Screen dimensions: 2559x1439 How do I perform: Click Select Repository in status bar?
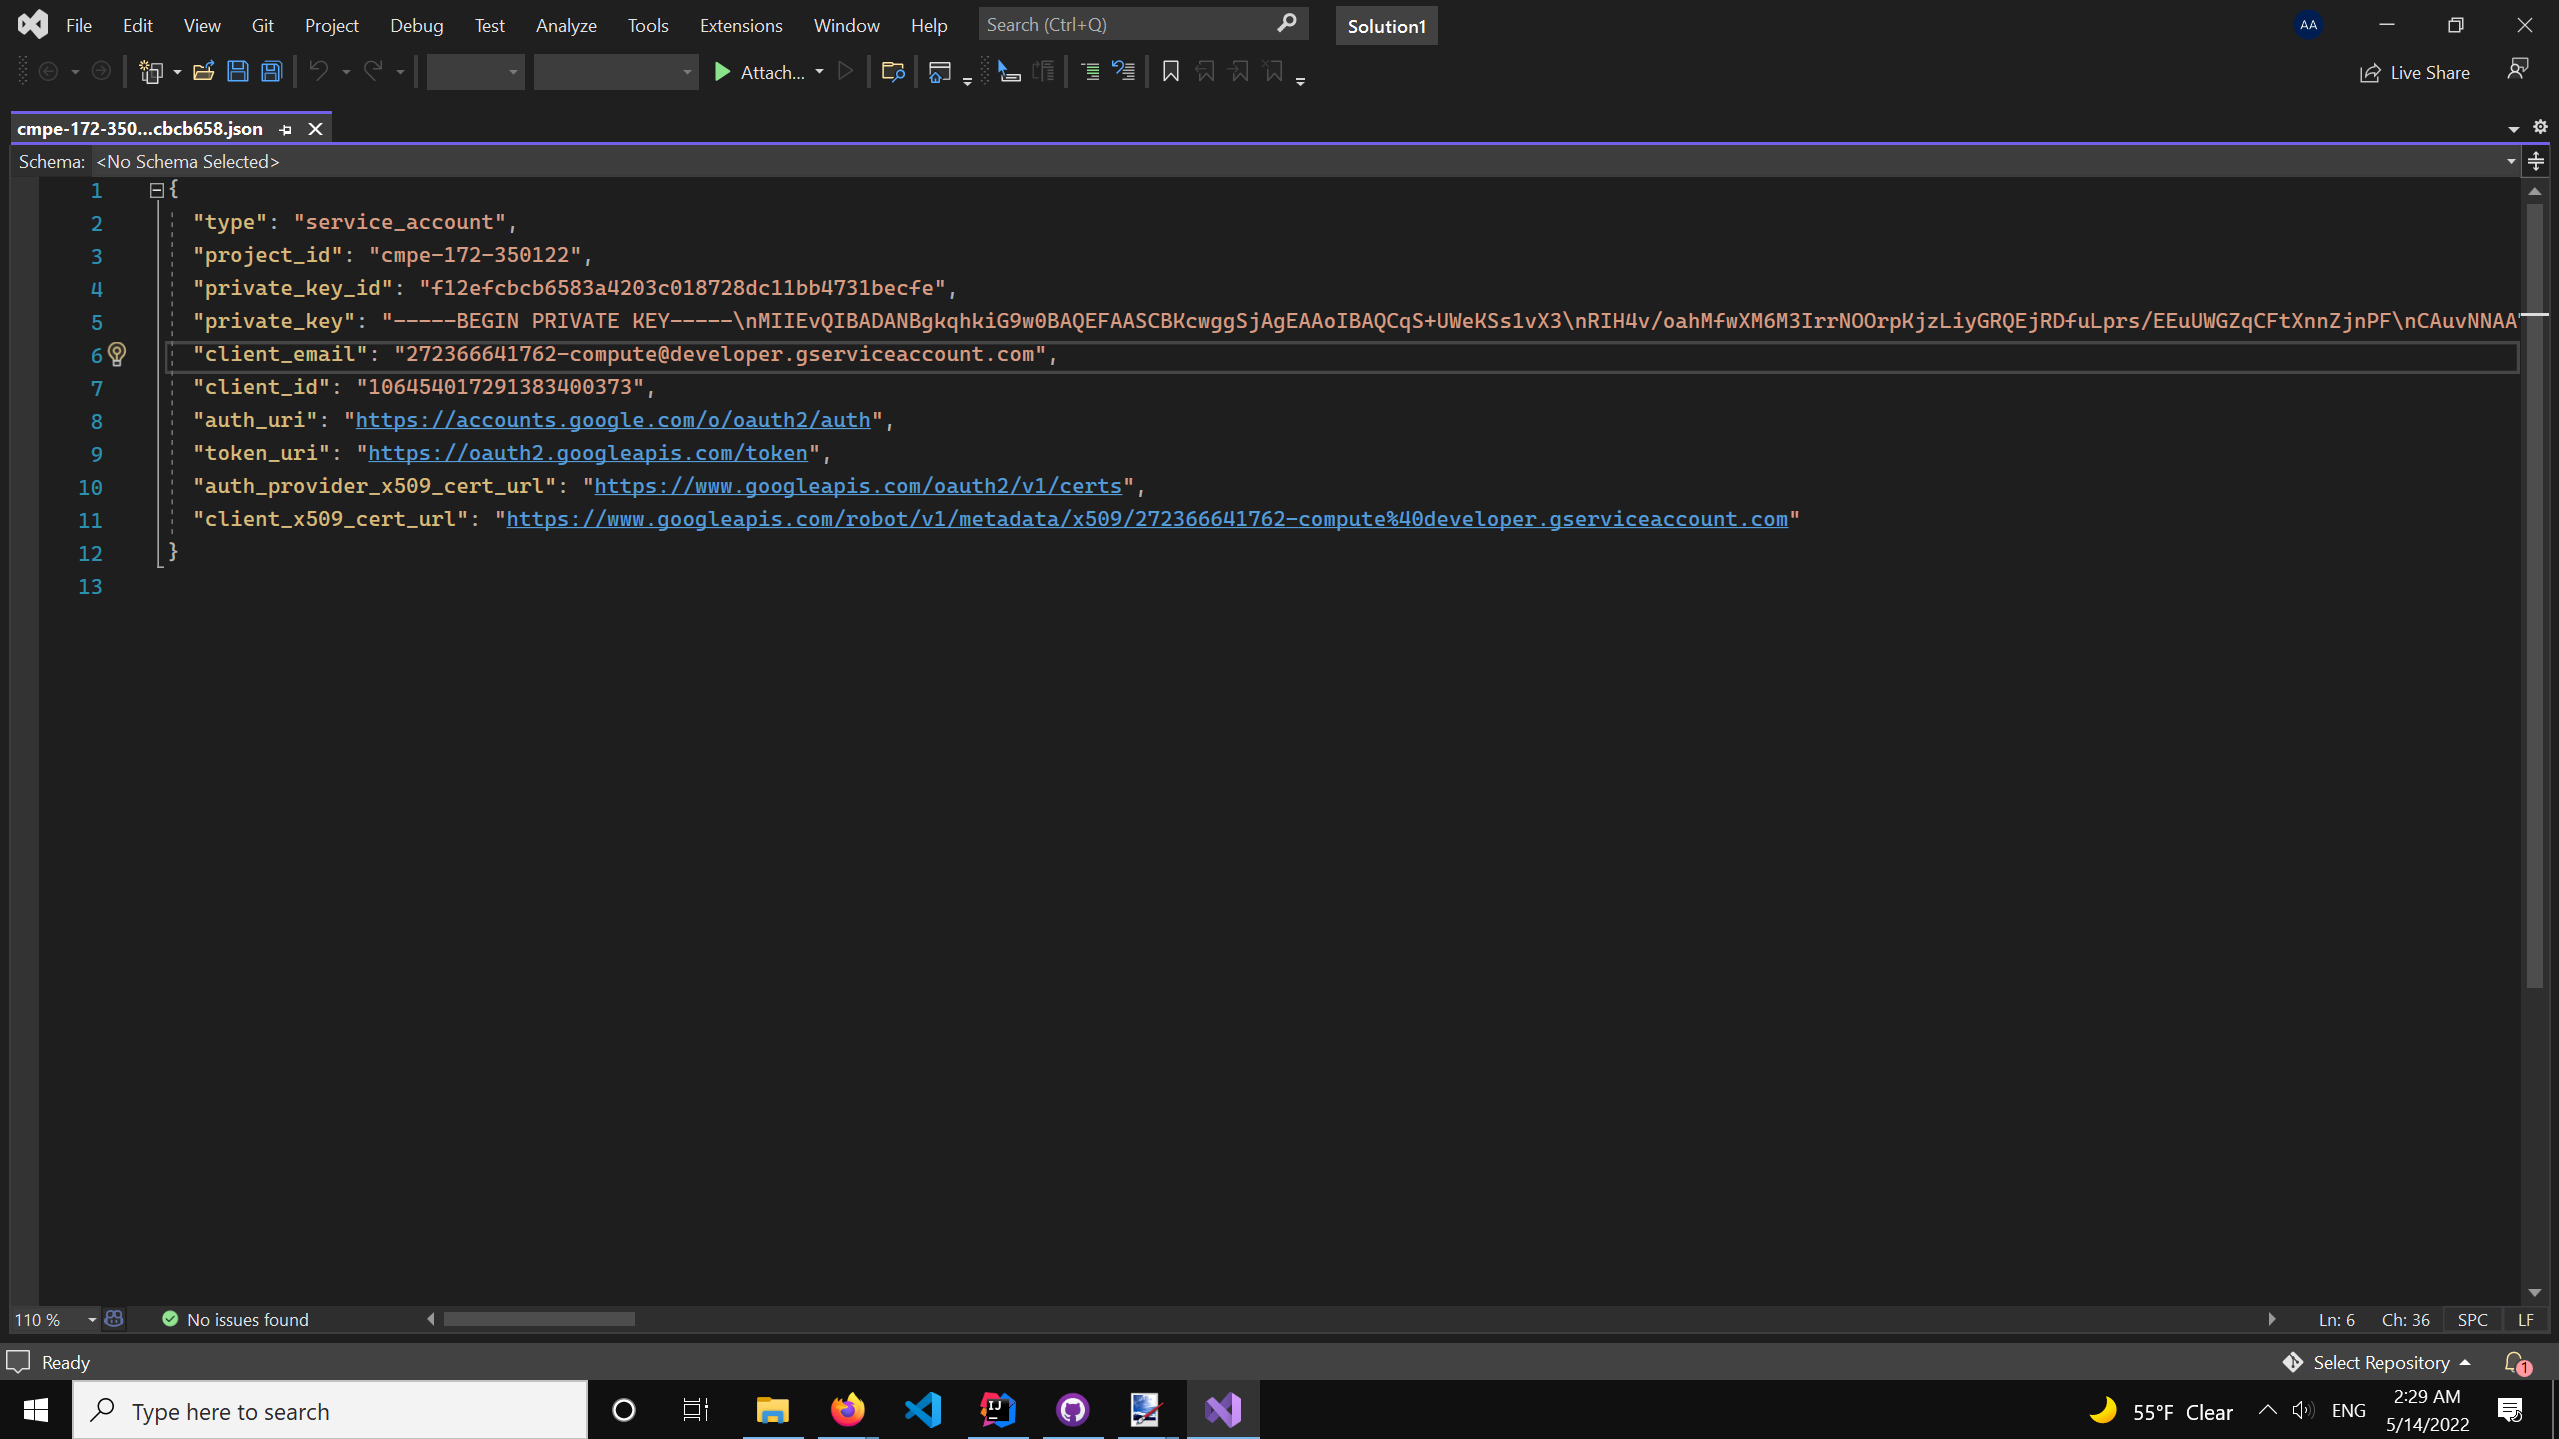click(x=2380, y=1362)
